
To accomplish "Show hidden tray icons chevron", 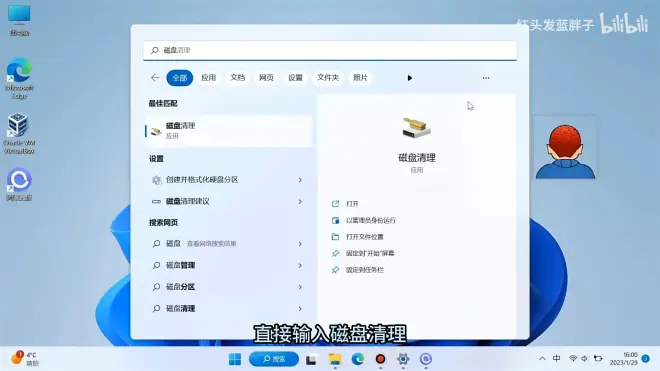I will 542,359.
